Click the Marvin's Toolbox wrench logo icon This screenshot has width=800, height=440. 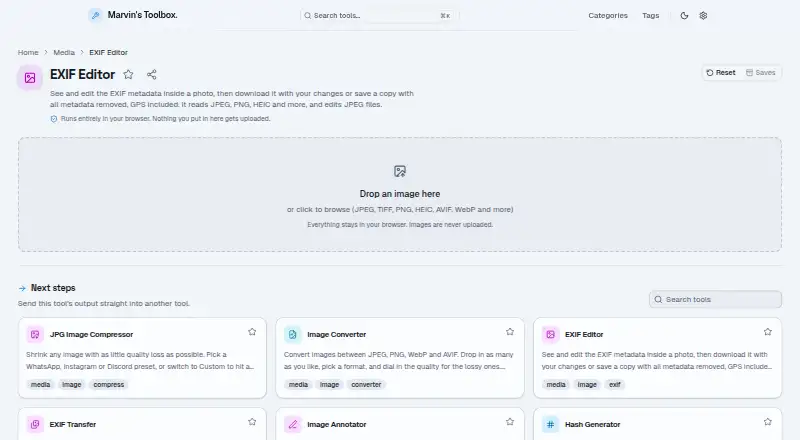95,15
